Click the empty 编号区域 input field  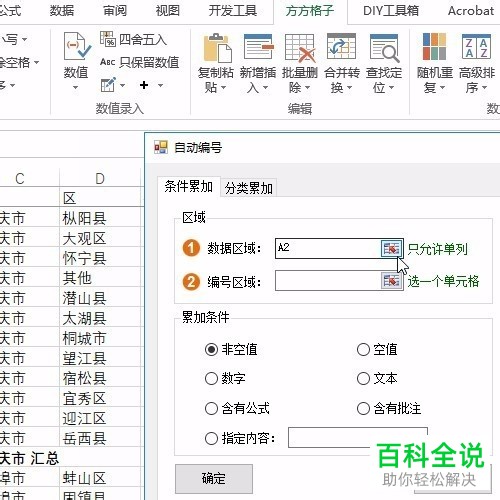pos(328,281)
